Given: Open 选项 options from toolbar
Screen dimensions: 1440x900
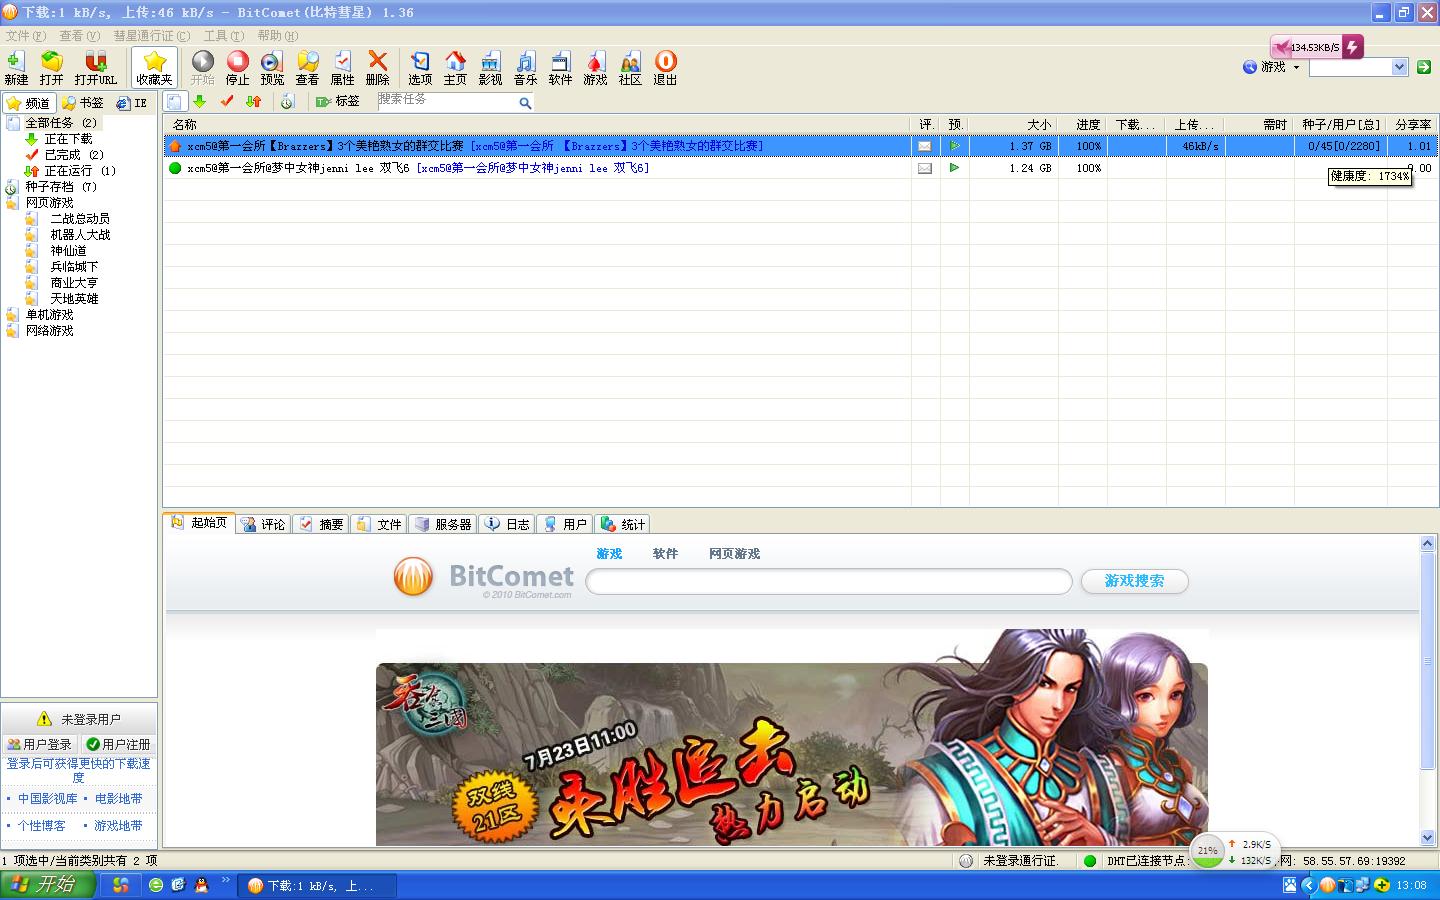Looking at the screenshot, I should click(x=420, y=68).
